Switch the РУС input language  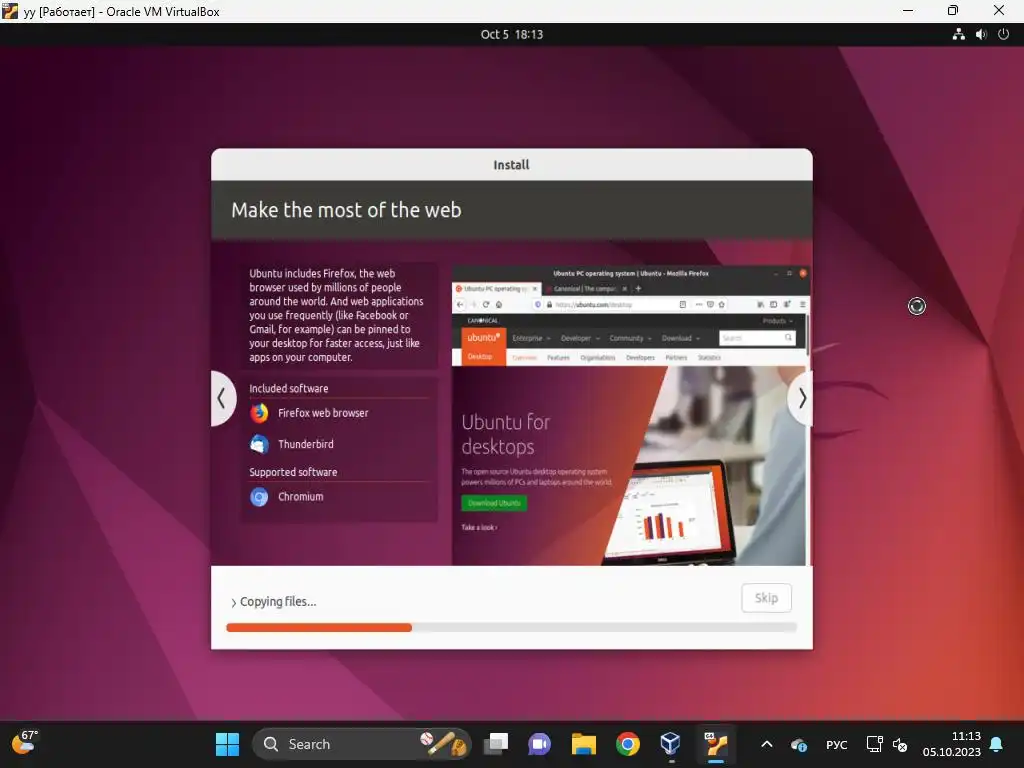(x=837, y=744)
